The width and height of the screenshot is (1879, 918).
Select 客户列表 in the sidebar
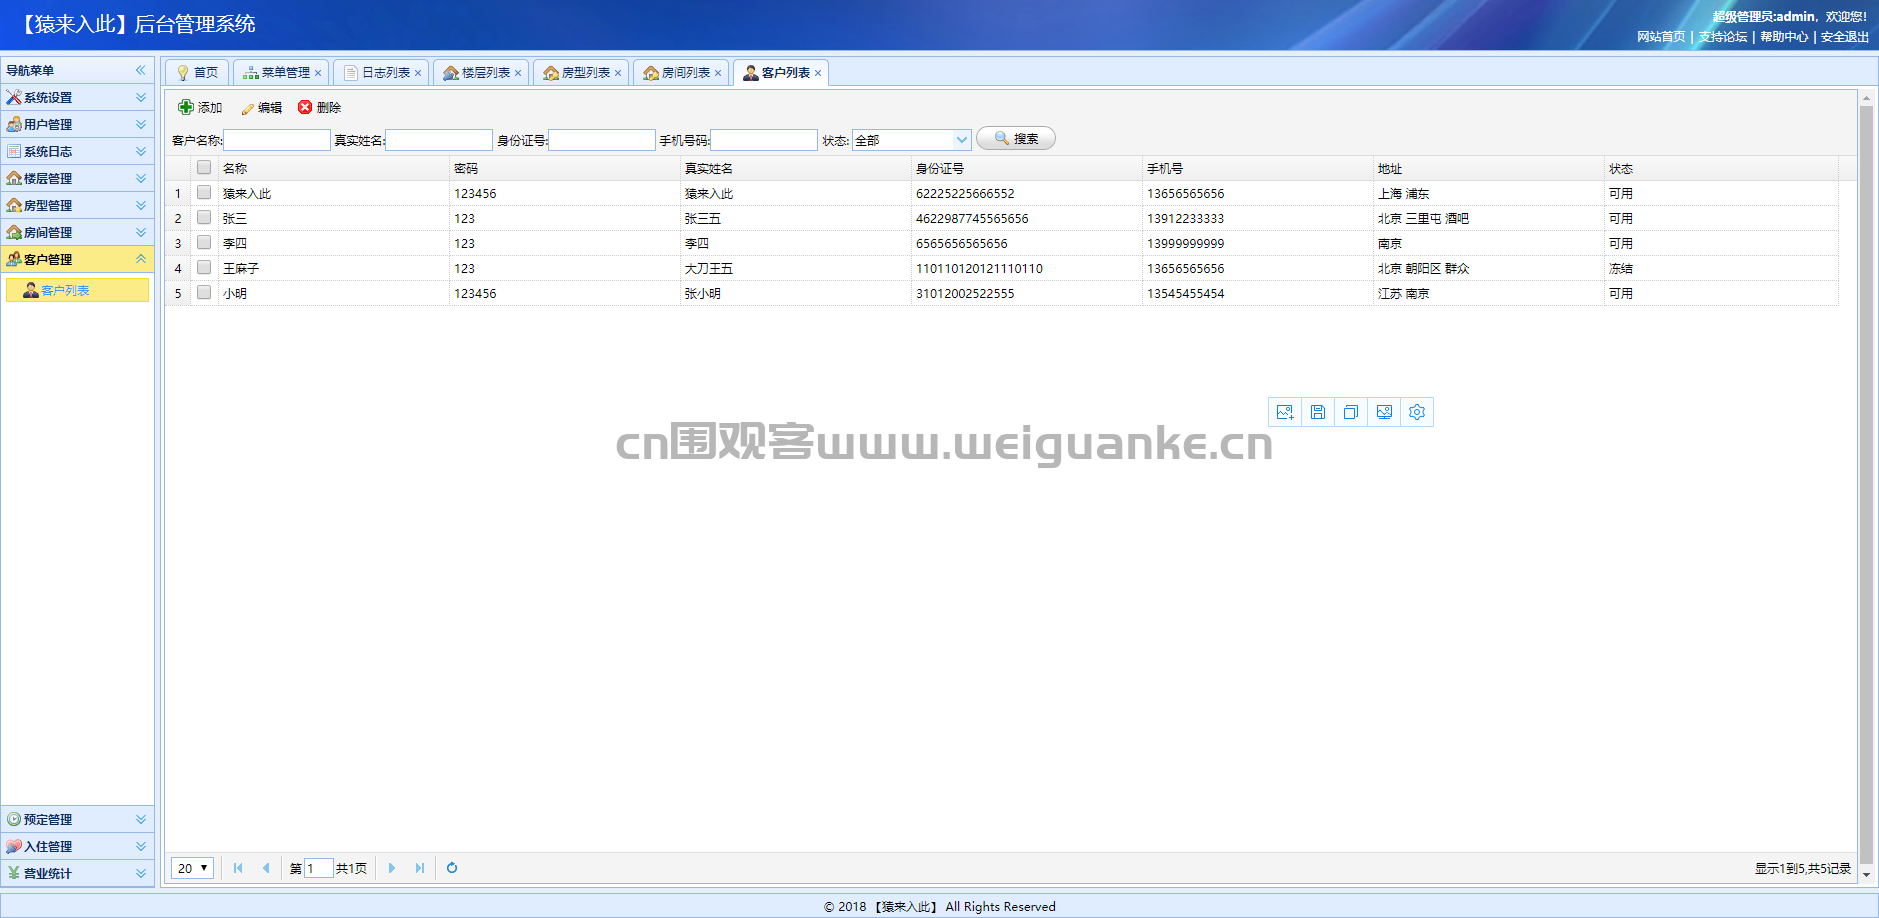pos(77,290)
